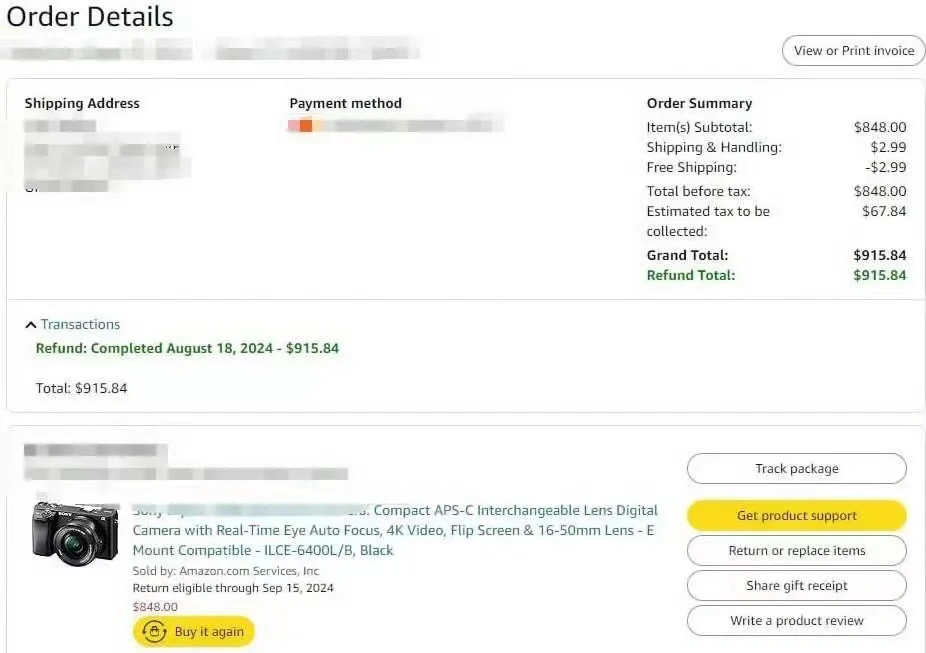Click Sold by Amazon.com Services text
This screenshot has height=653, width=926.
(226, 571)
